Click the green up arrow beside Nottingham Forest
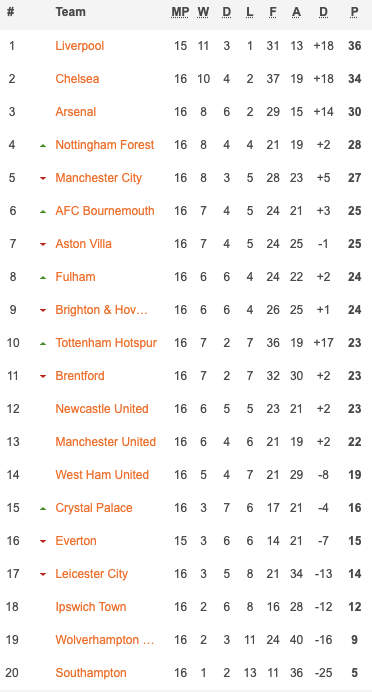Image resolution: width=372 pixels, height=692 pixels. [43, 145]
